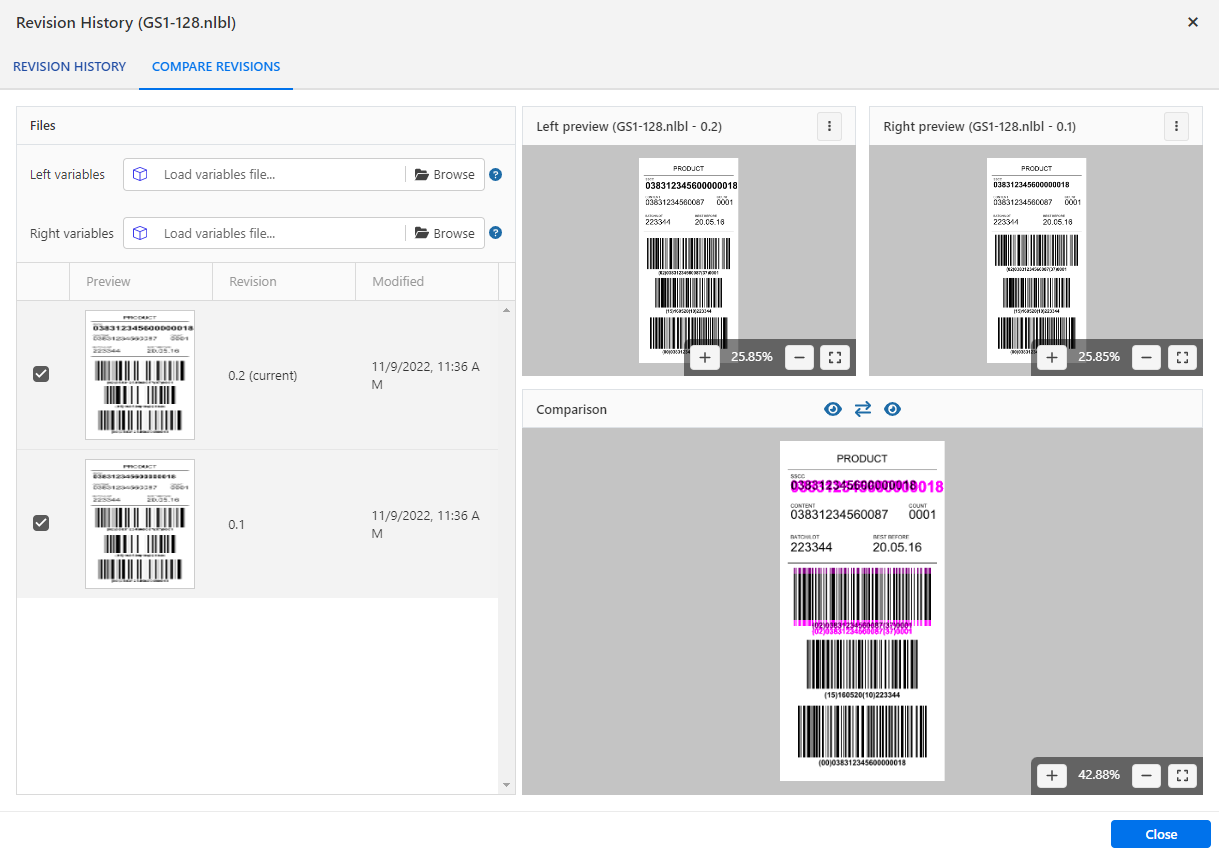This screenshot has height=856, width=1219.
Task: Open help for Left variables
Action: [x=495, y=174]
